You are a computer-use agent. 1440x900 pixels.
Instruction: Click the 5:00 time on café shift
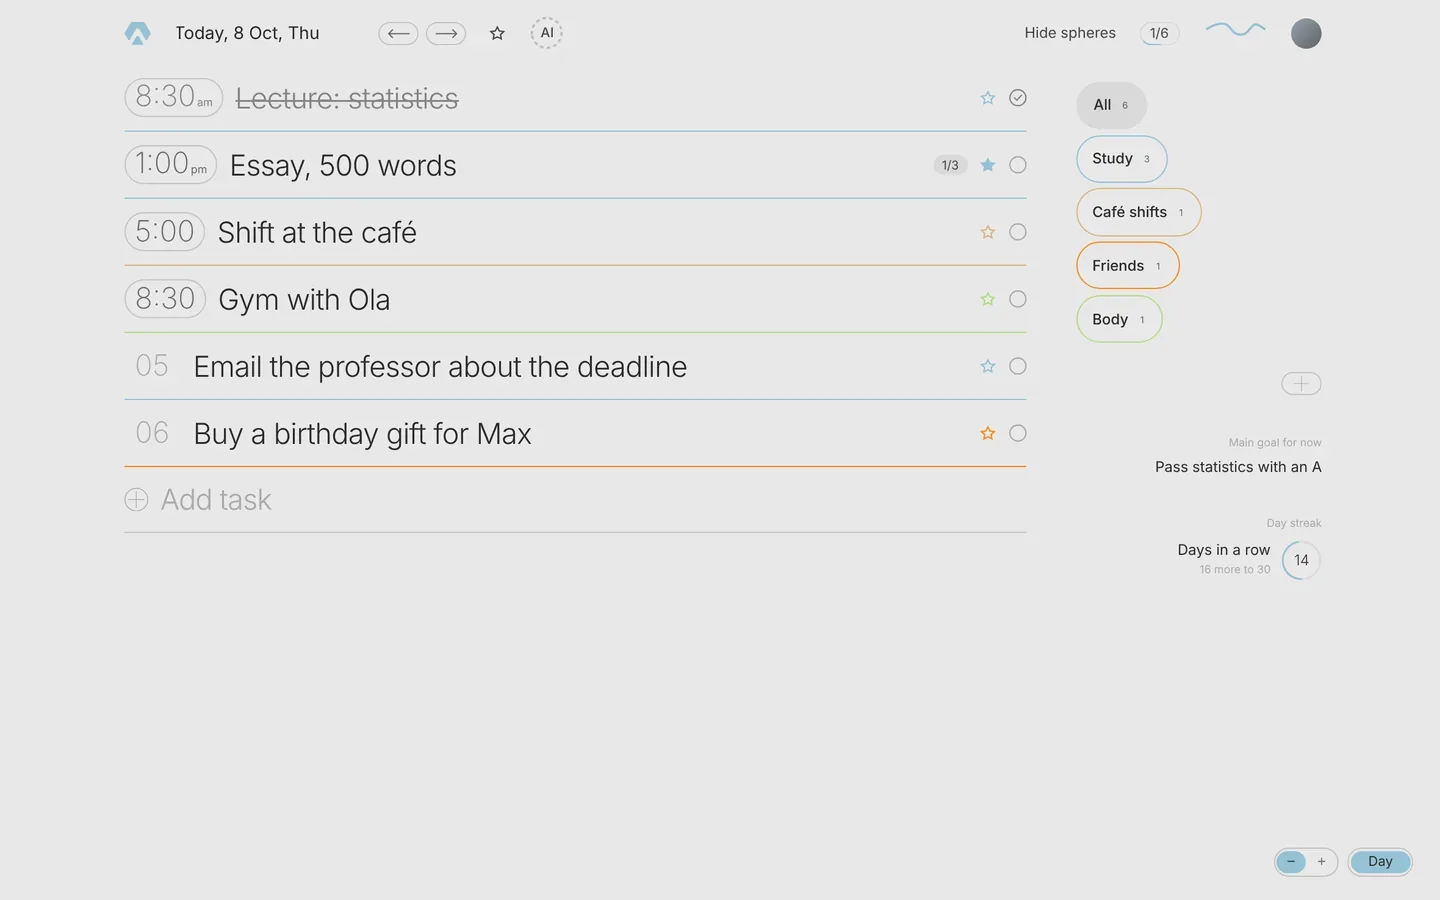(x=165, y=232)
